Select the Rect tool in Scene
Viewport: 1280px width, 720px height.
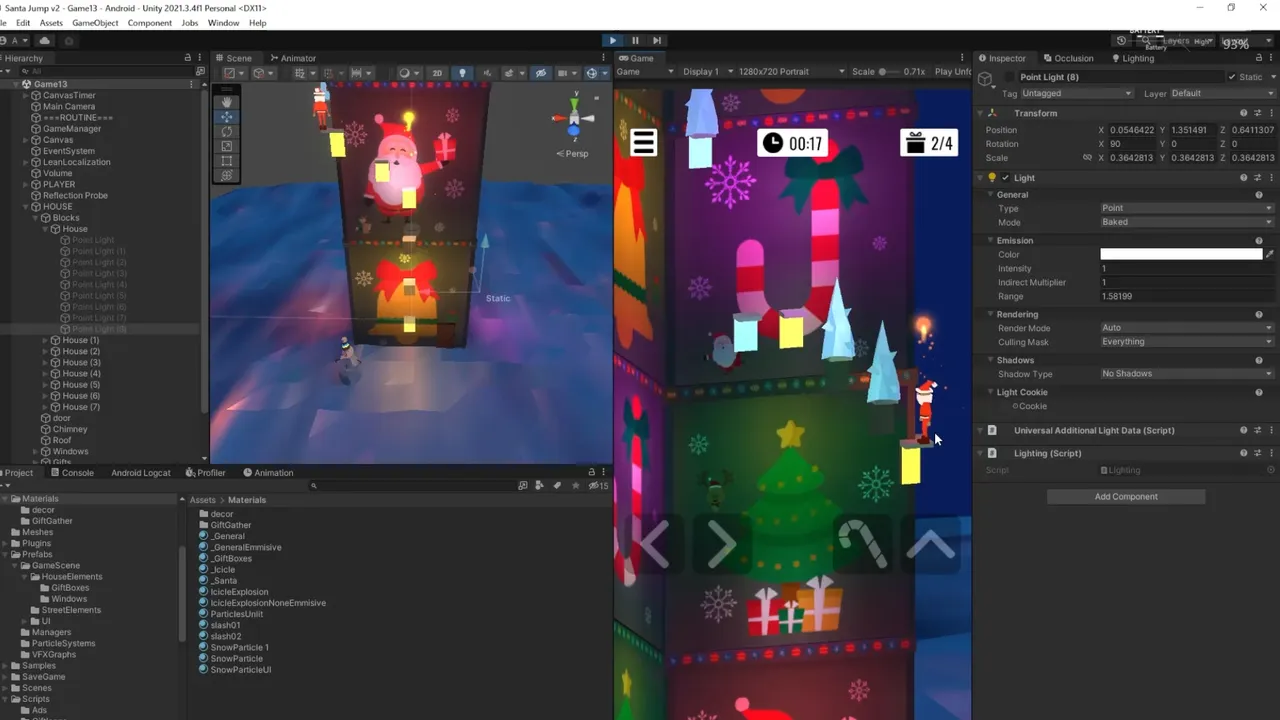(227, 161)
